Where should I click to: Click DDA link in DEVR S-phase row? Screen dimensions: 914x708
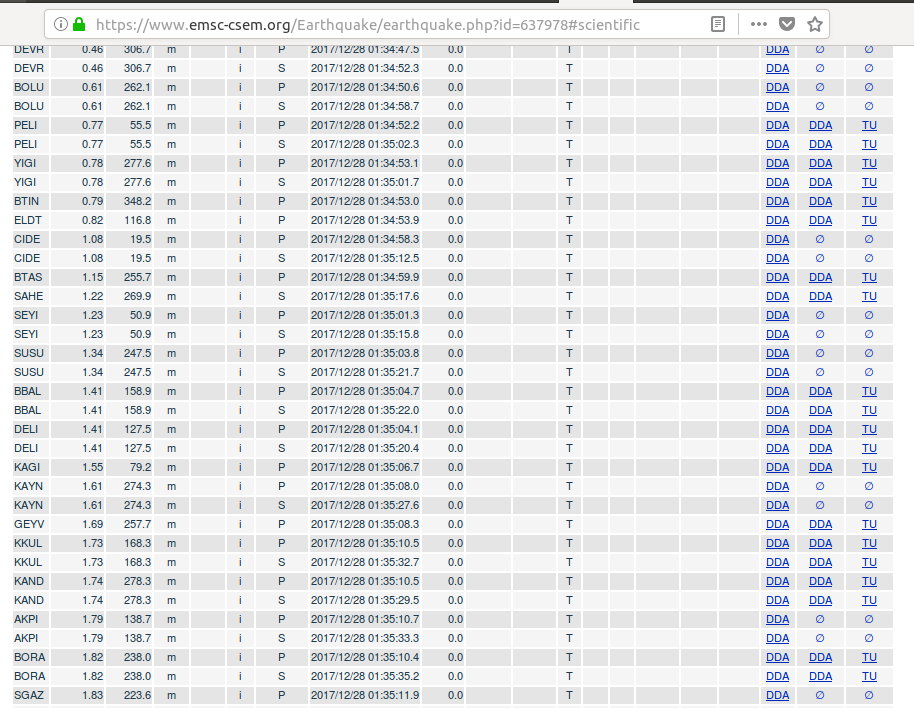tap(777, 68)
